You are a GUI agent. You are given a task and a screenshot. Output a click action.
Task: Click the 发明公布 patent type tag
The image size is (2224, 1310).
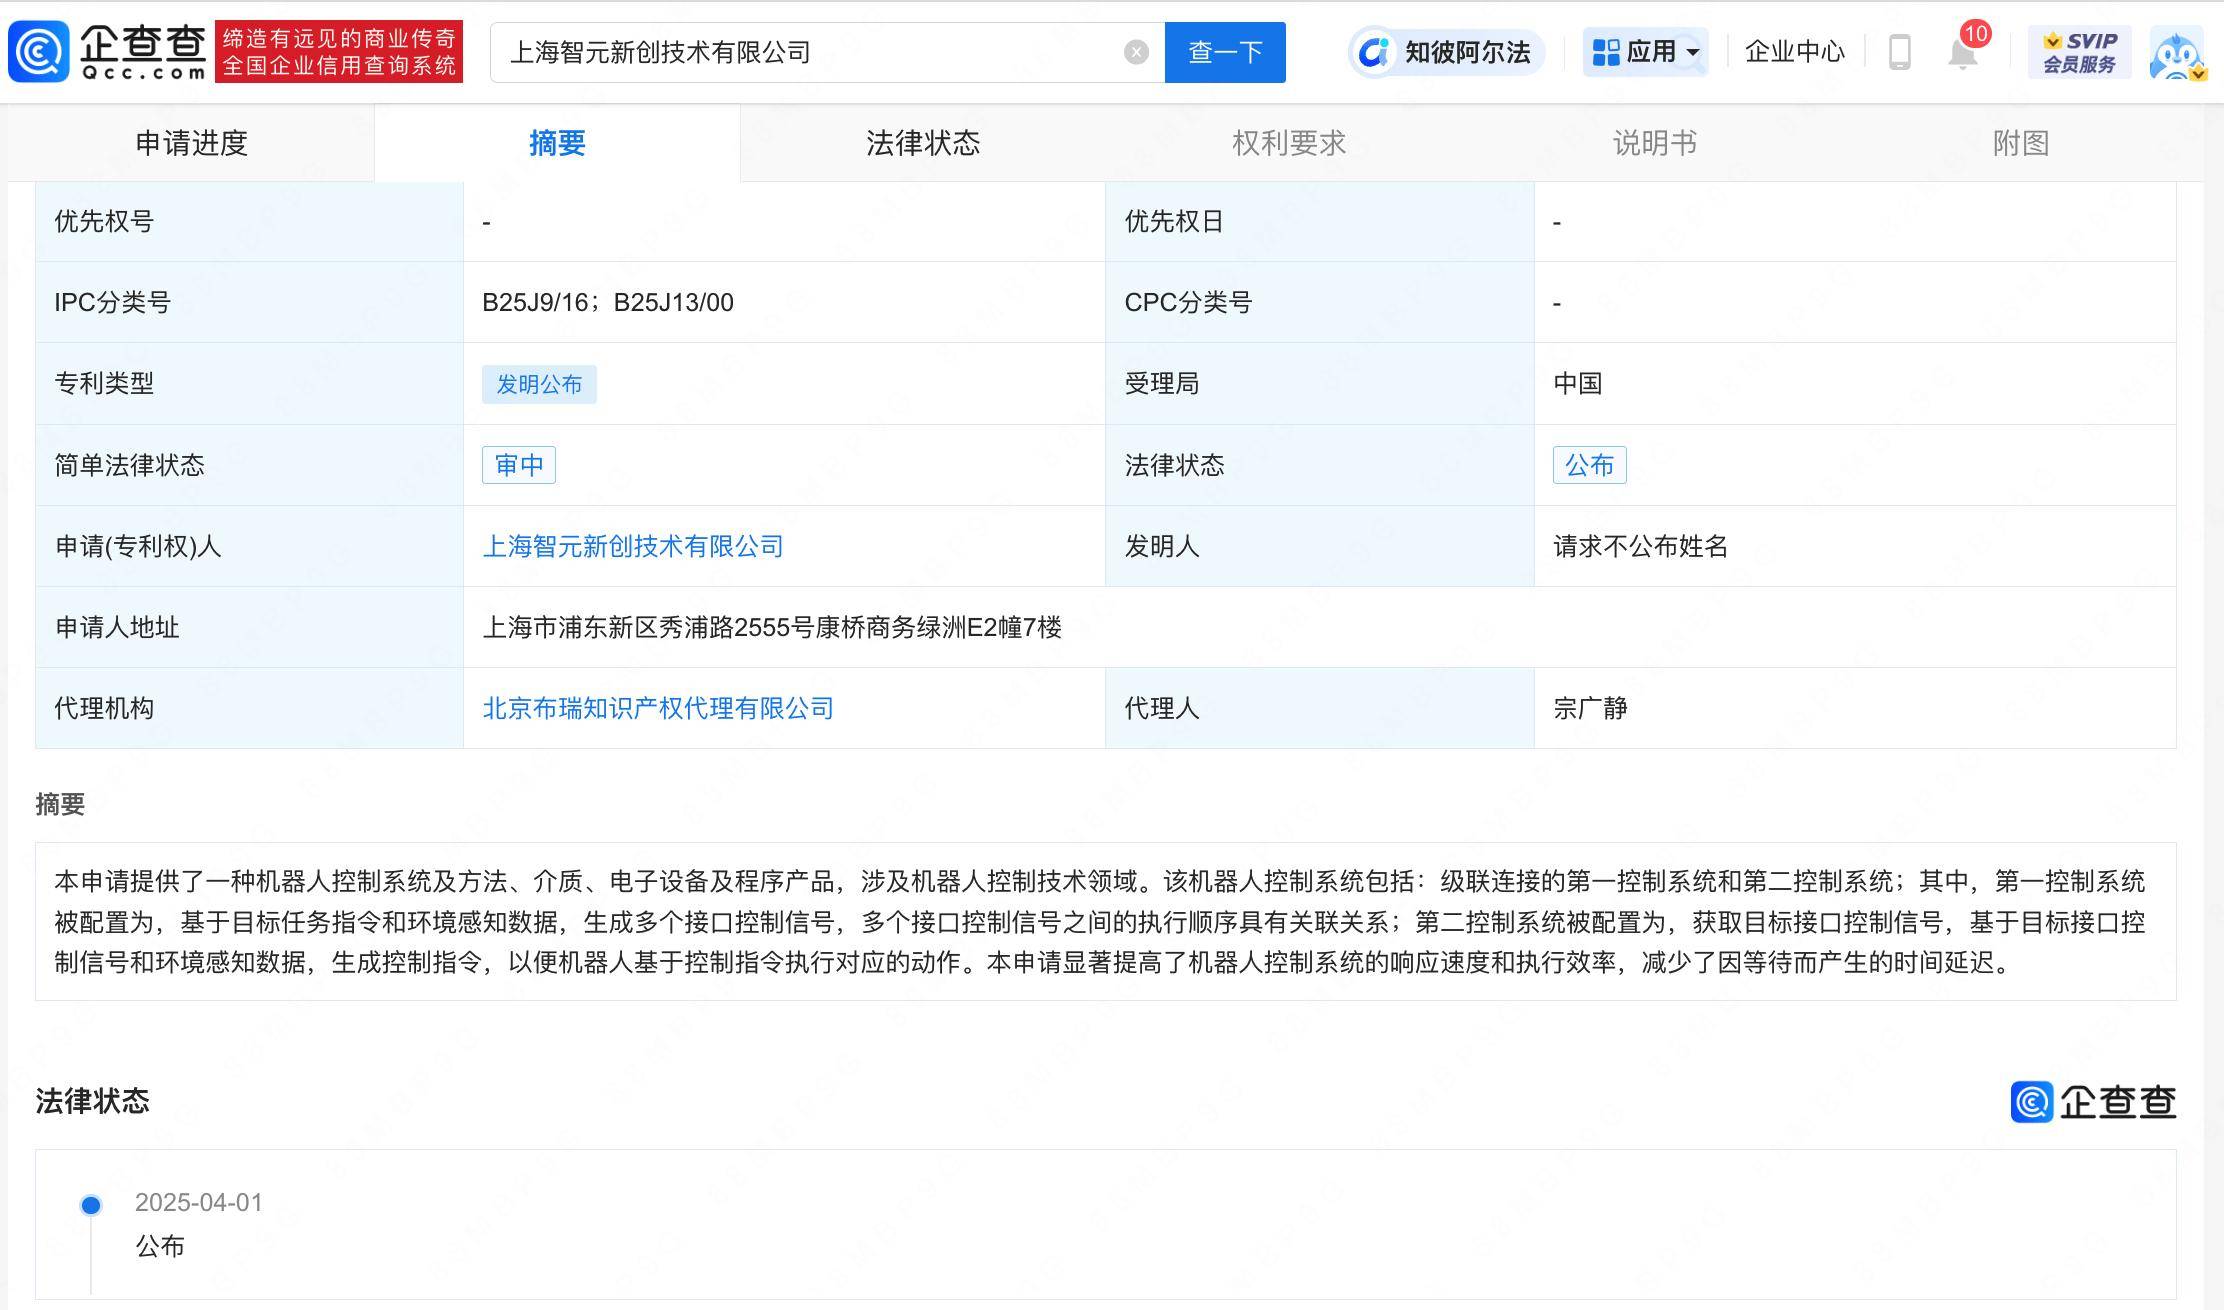click(539, 384)
